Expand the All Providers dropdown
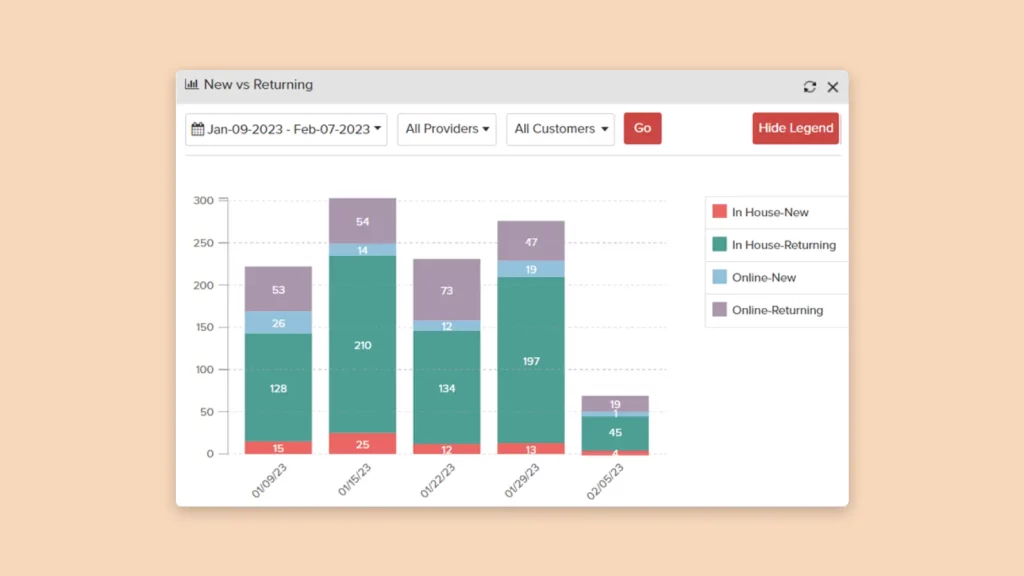The height and width of the screenshot is (576, 1024). click(447, 129)
